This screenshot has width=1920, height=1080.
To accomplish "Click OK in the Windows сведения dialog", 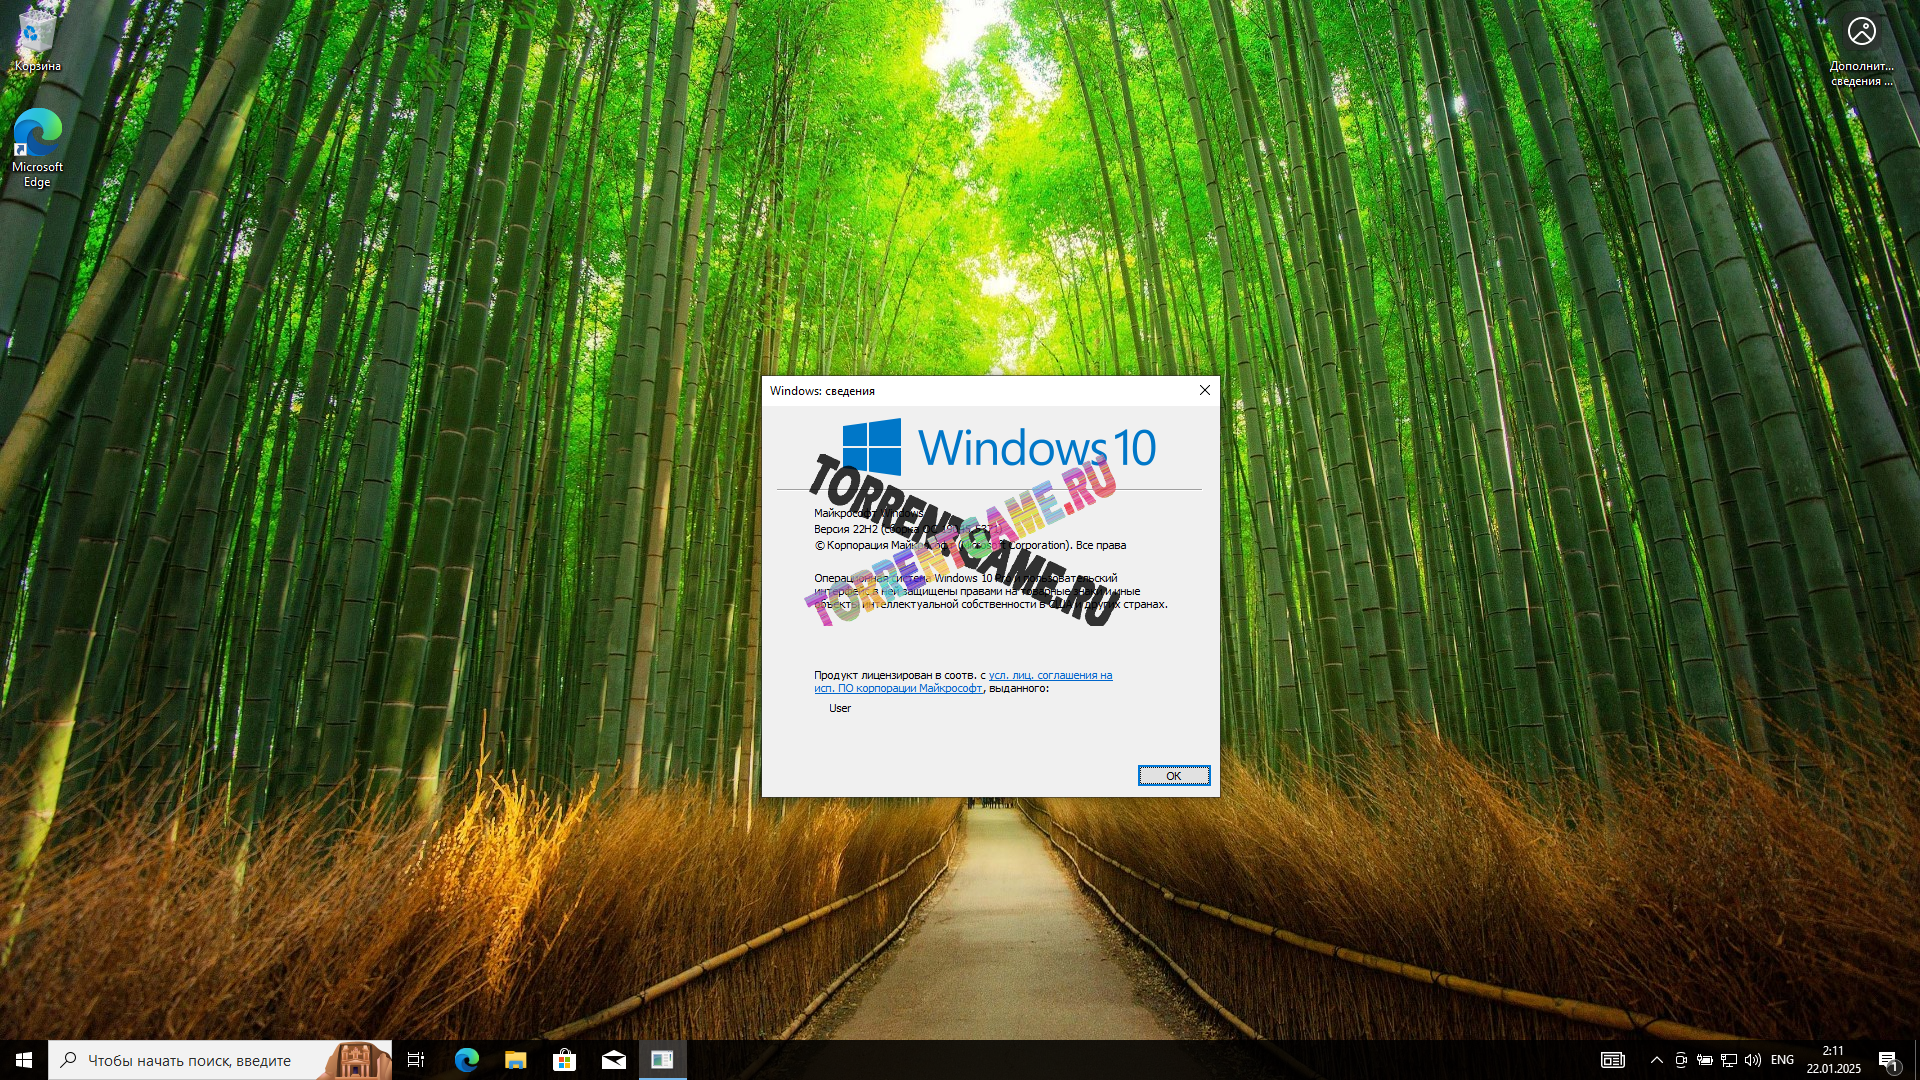I will (1173, 776).
